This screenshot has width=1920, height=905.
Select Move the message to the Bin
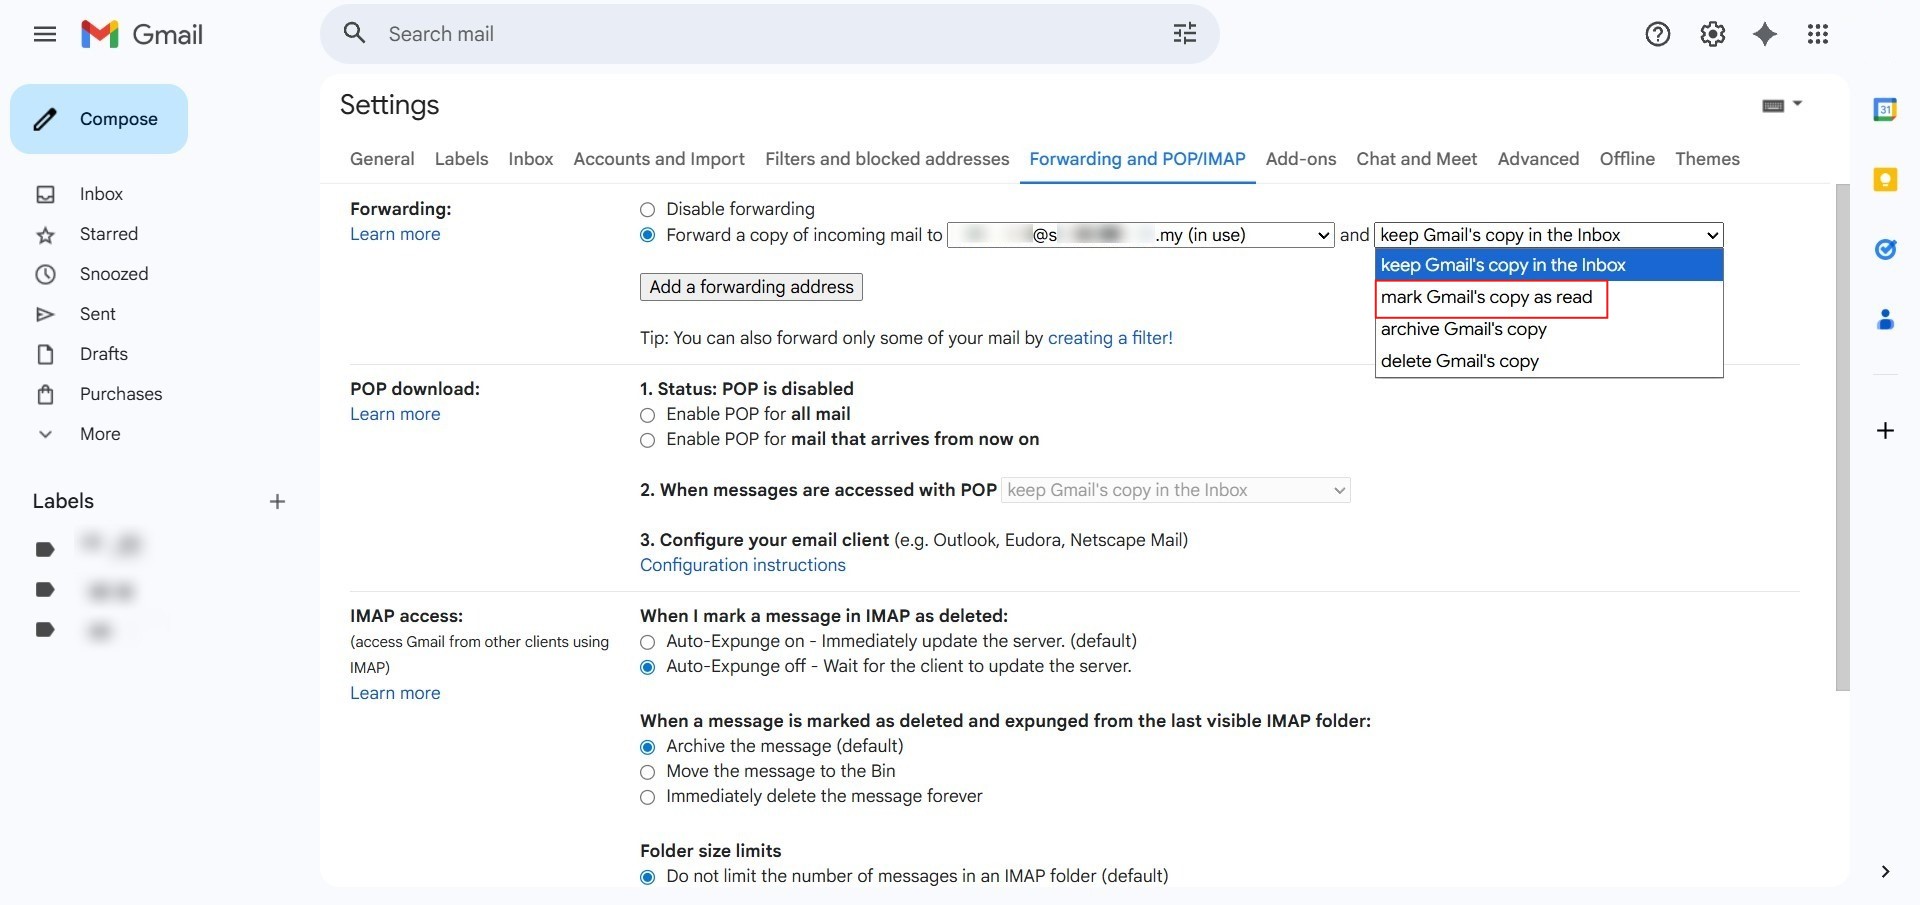click(648, 772)
